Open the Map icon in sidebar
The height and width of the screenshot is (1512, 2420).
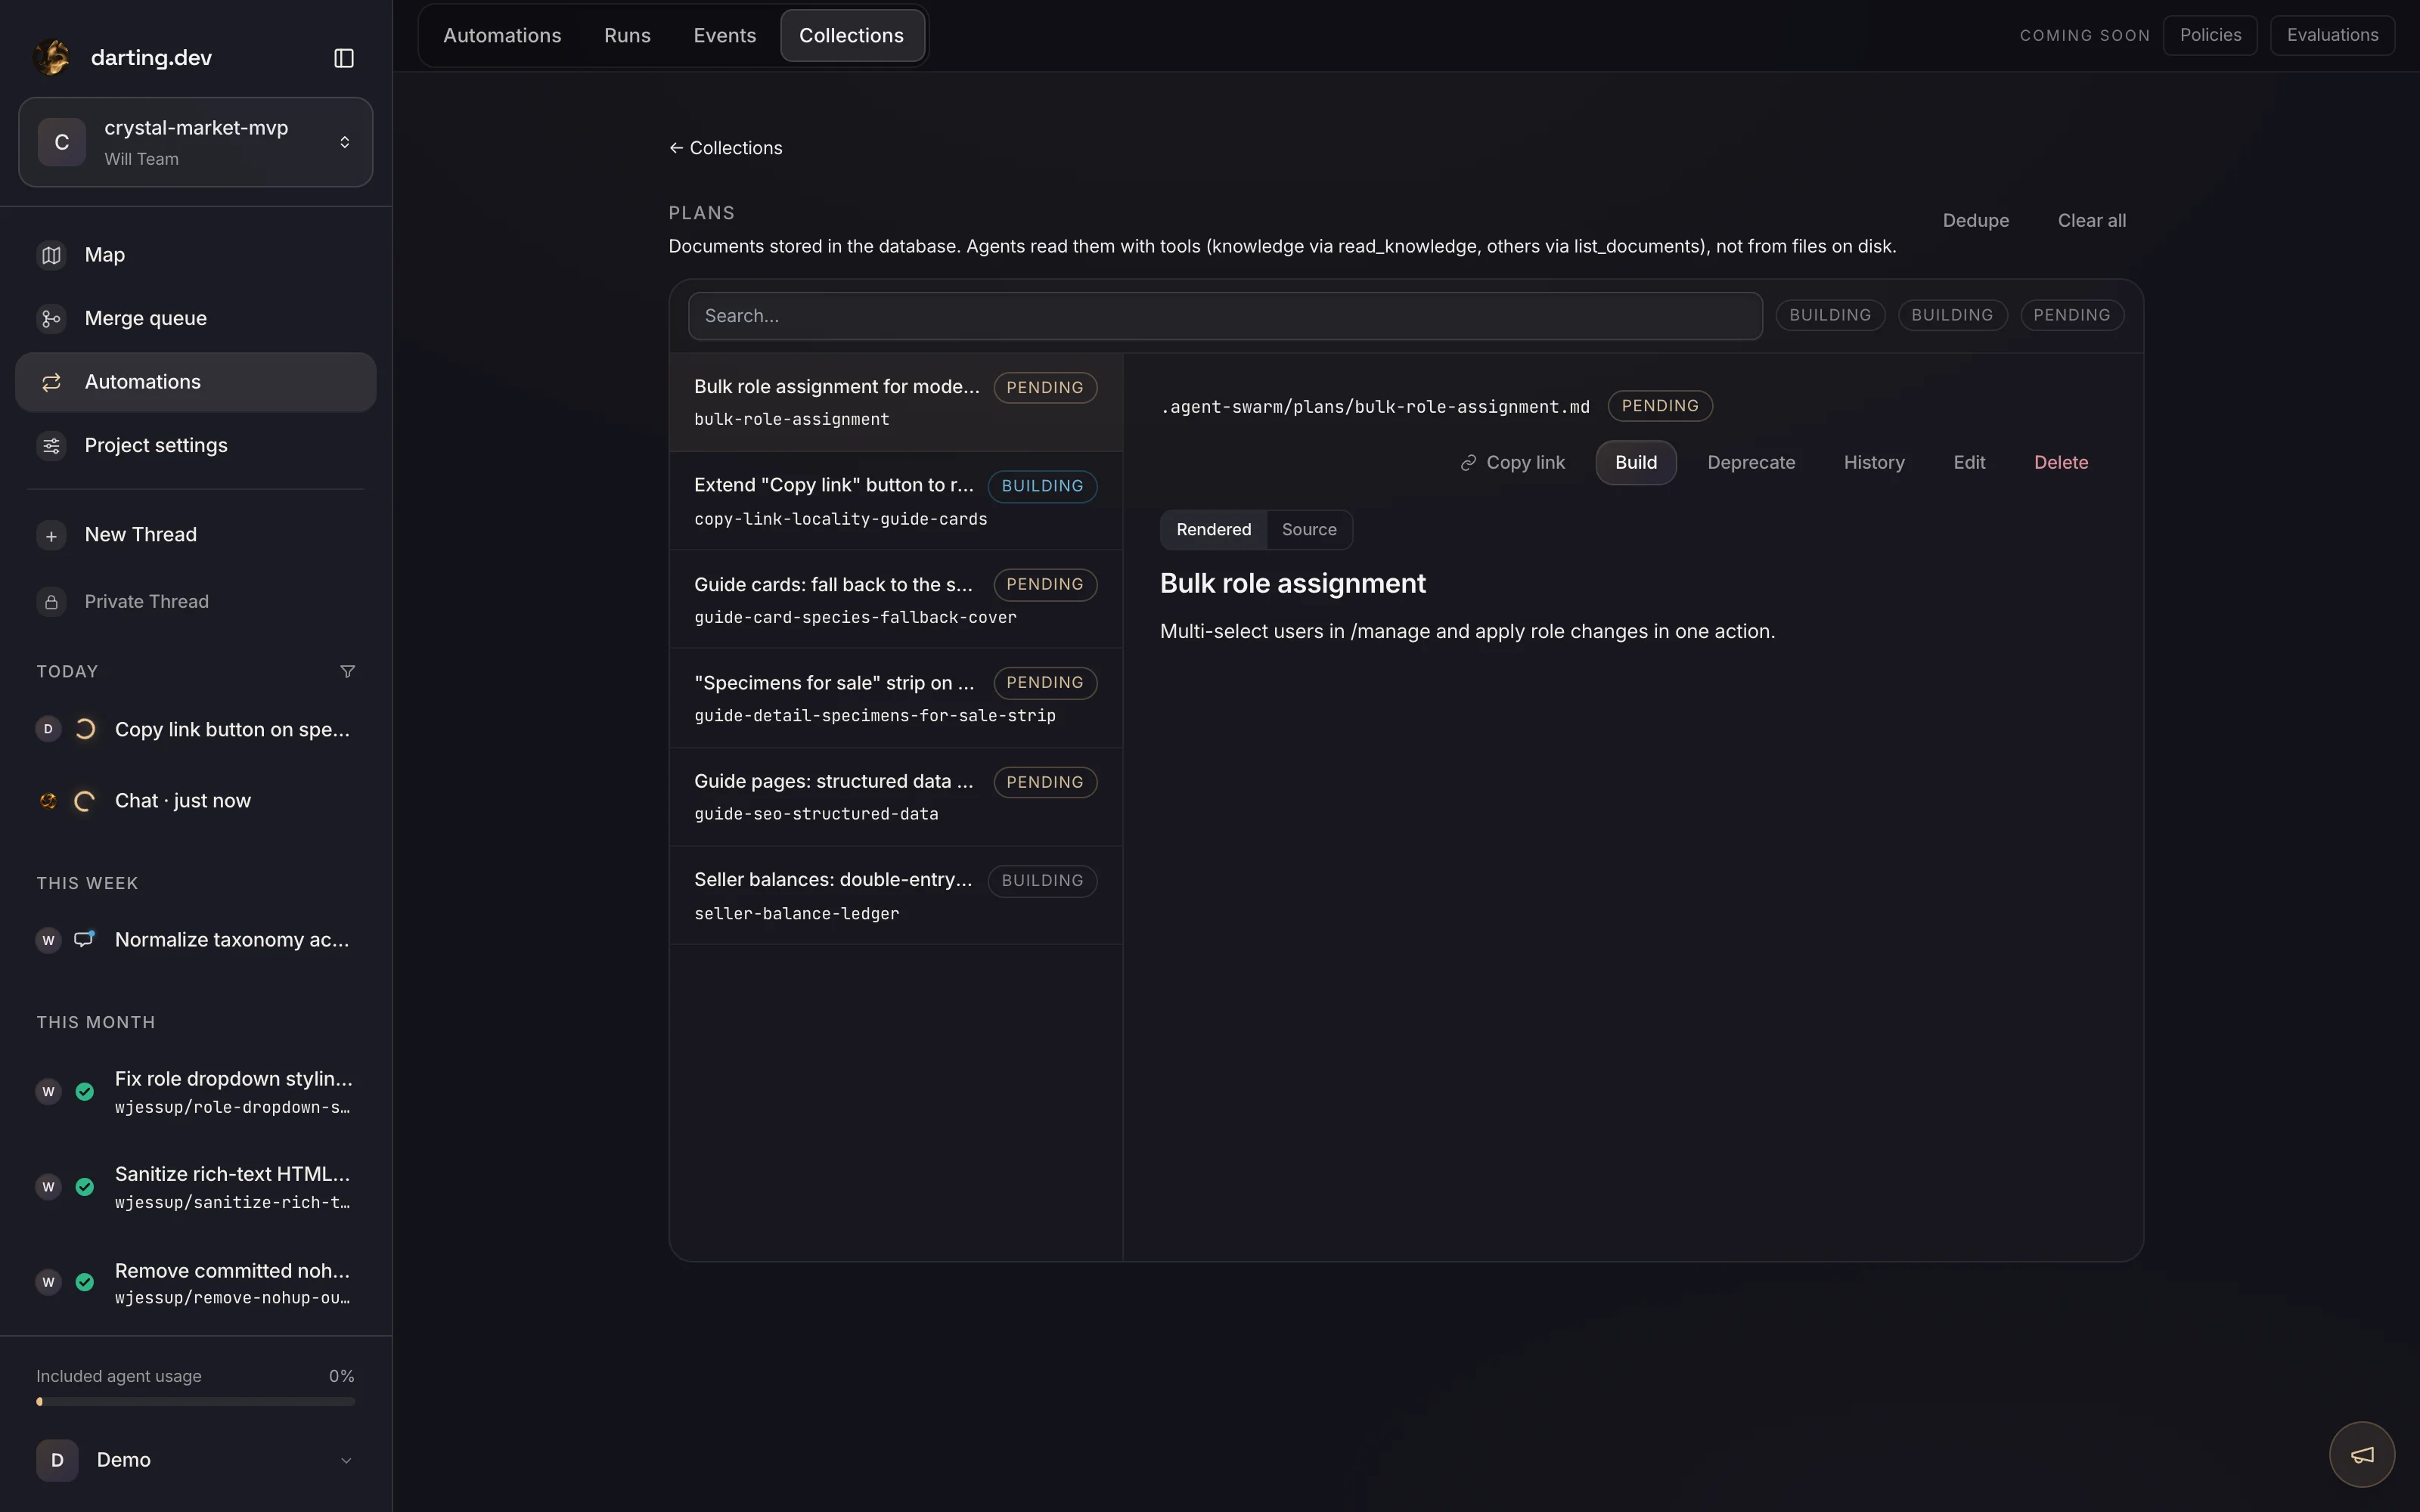pyautogui.click(x=51, y=255)
